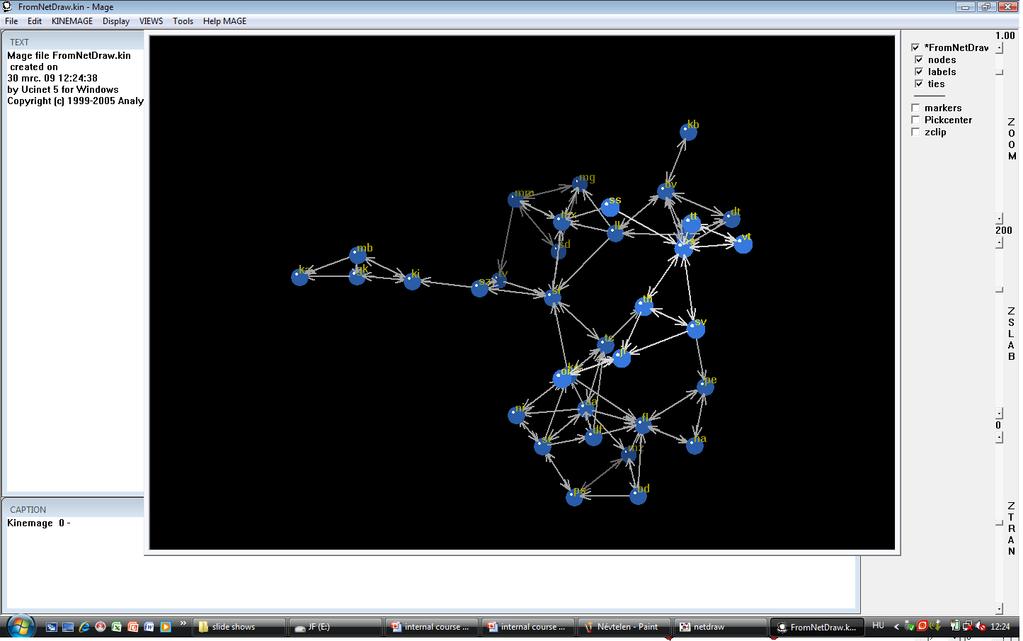Toggle the *FromNetDraw group checkbox
This screenshot has width=1023, height=641.
[915, 48]
